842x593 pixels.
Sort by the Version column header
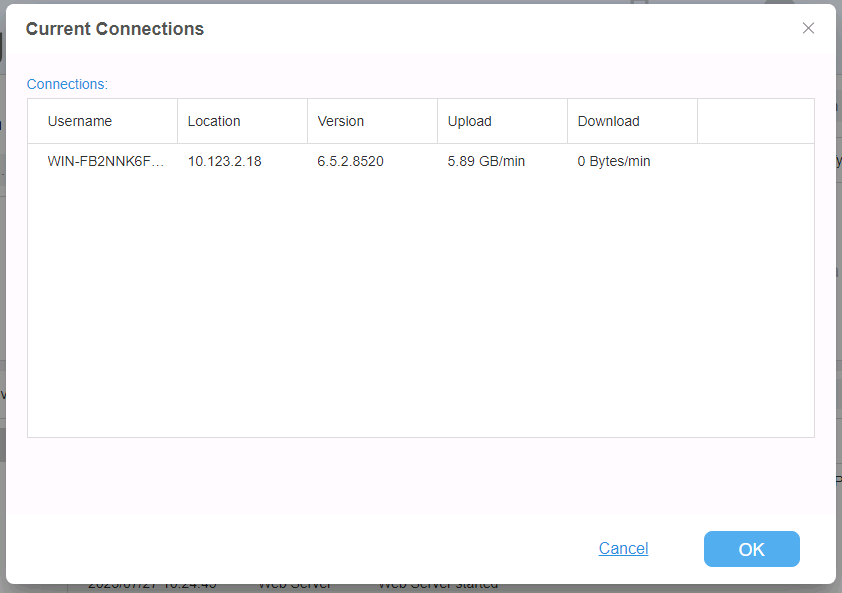(x=341, y=121)
